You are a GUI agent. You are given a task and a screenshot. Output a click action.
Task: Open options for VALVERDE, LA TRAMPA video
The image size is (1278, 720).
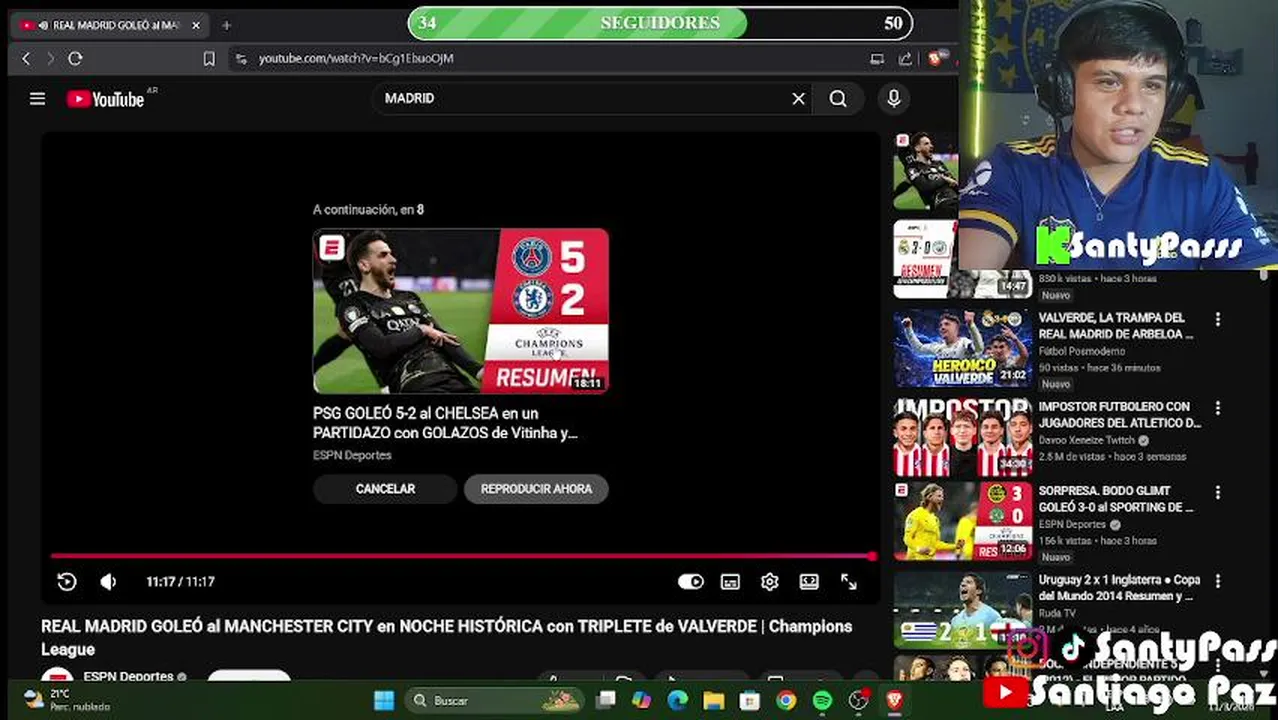[x=1217, y=320]
